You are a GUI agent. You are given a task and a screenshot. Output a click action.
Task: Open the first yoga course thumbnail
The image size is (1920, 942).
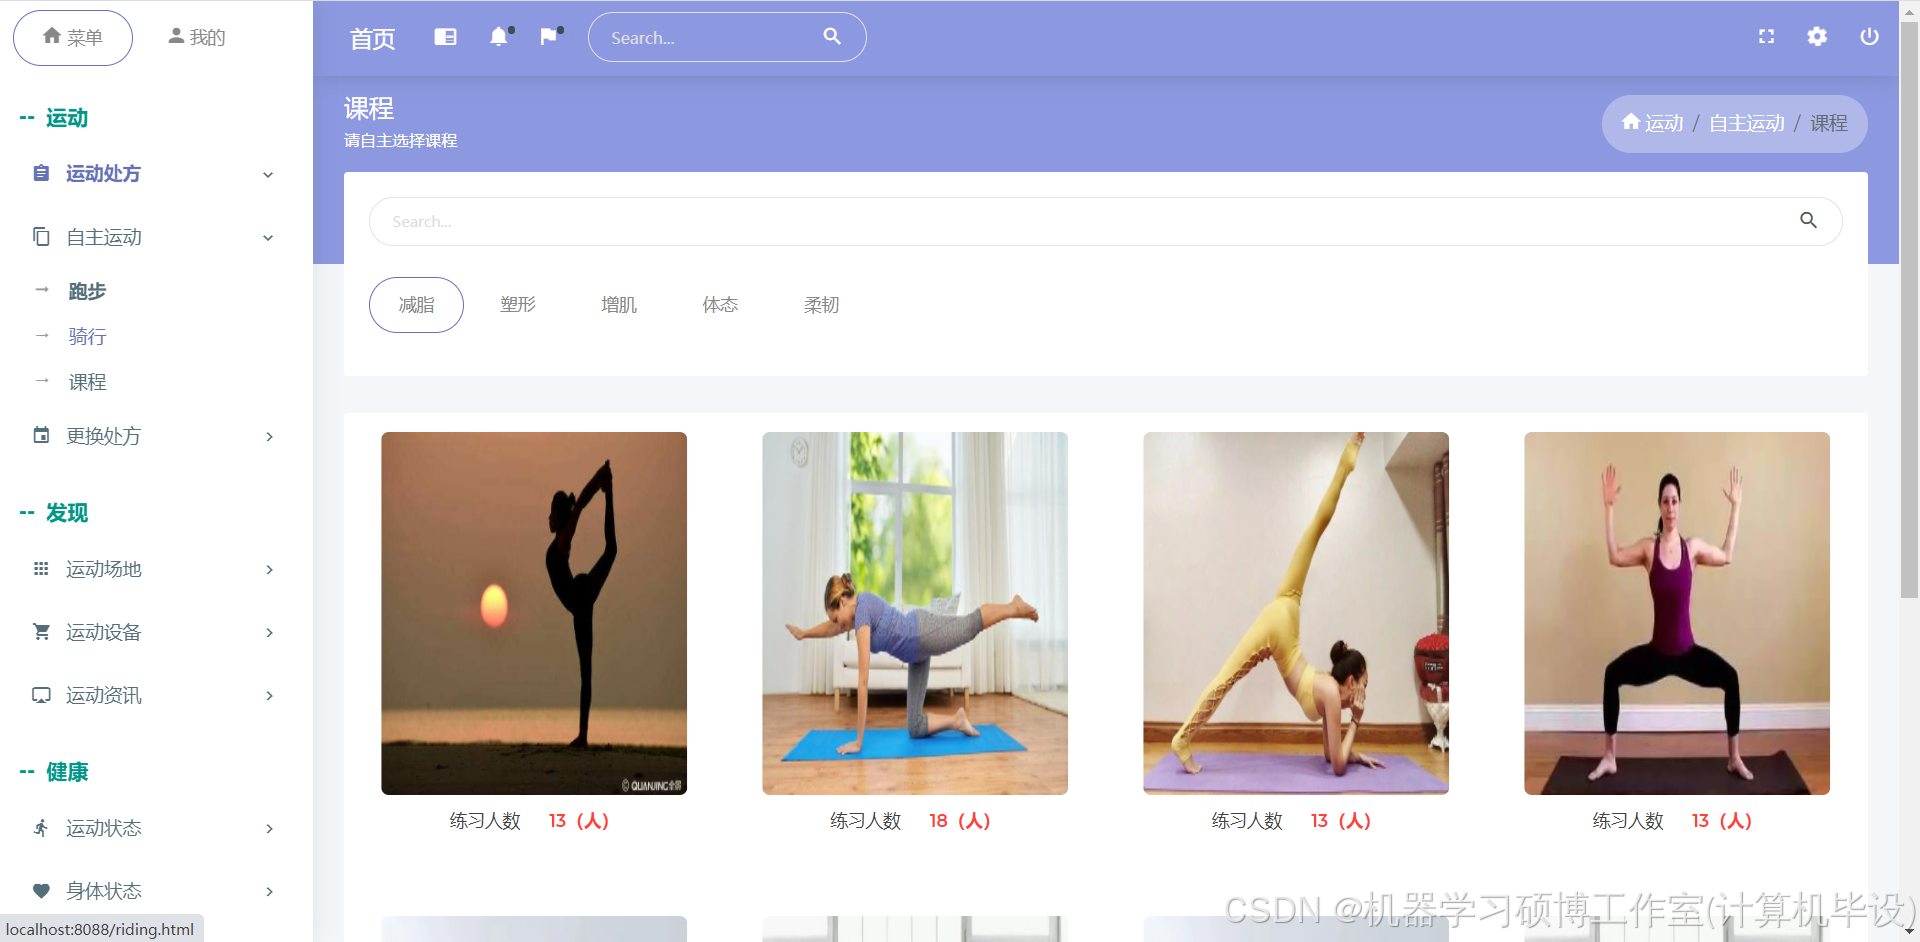coord(533,612)
